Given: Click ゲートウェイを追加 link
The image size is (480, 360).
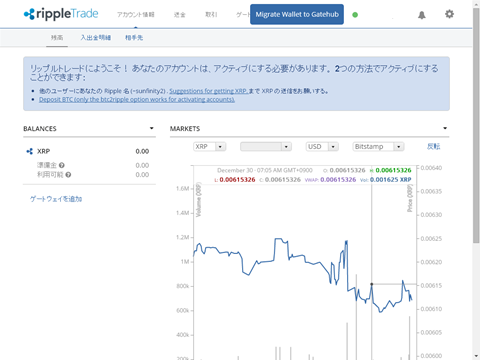Looking at the screenshot, I should pos(56,199).
